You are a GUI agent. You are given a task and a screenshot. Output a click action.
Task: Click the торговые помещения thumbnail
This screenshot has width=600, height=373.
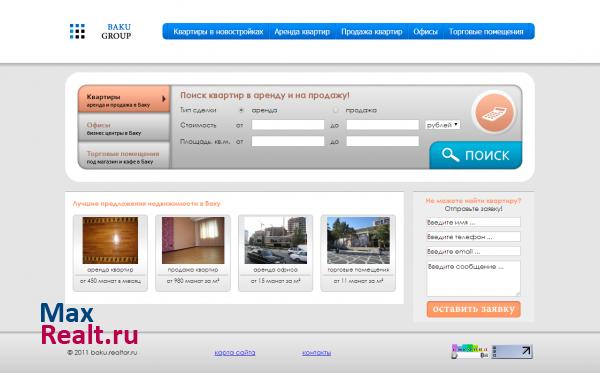tap(358, 241)
